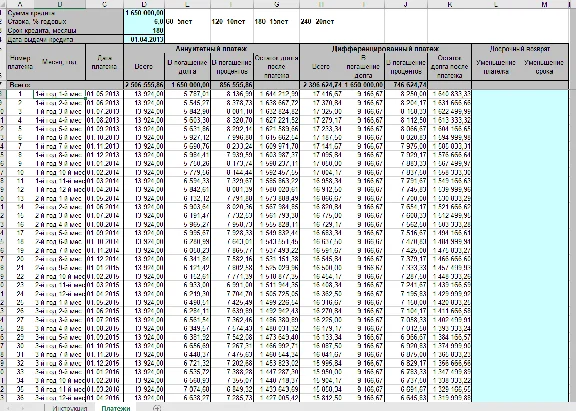Click the '240 20лет' cell
Screen dimensions: 576x411
coord(321,22)
